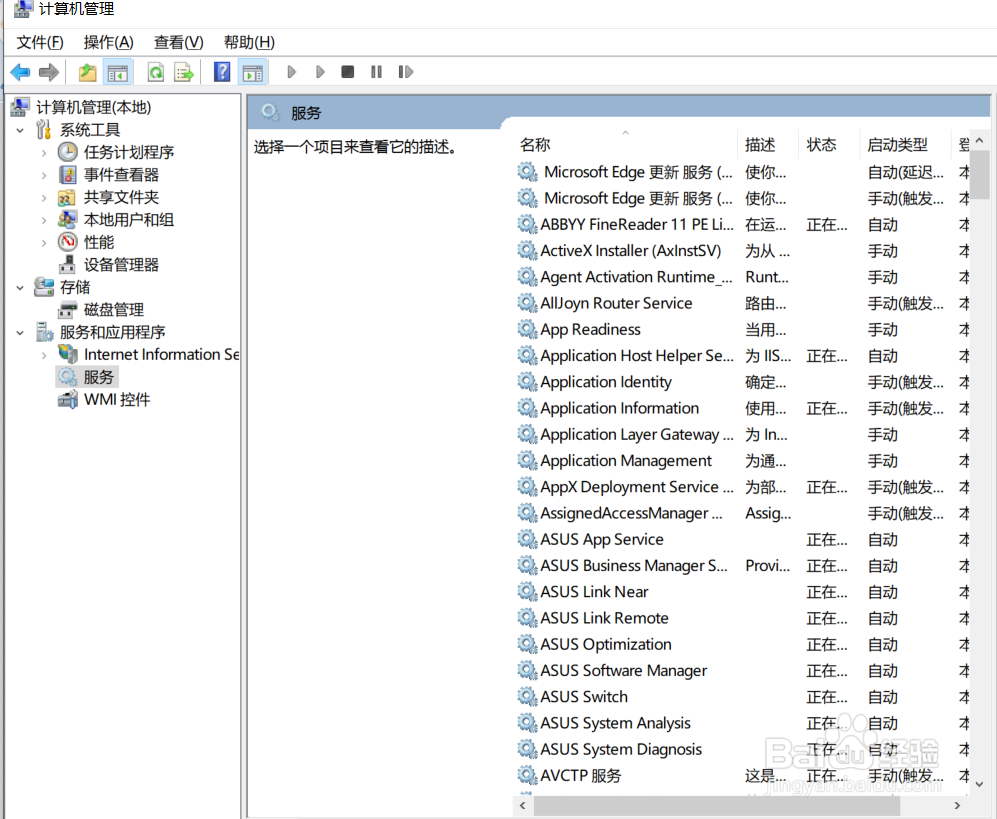Open the 查看 menu
997x819 pixels.
177,42
